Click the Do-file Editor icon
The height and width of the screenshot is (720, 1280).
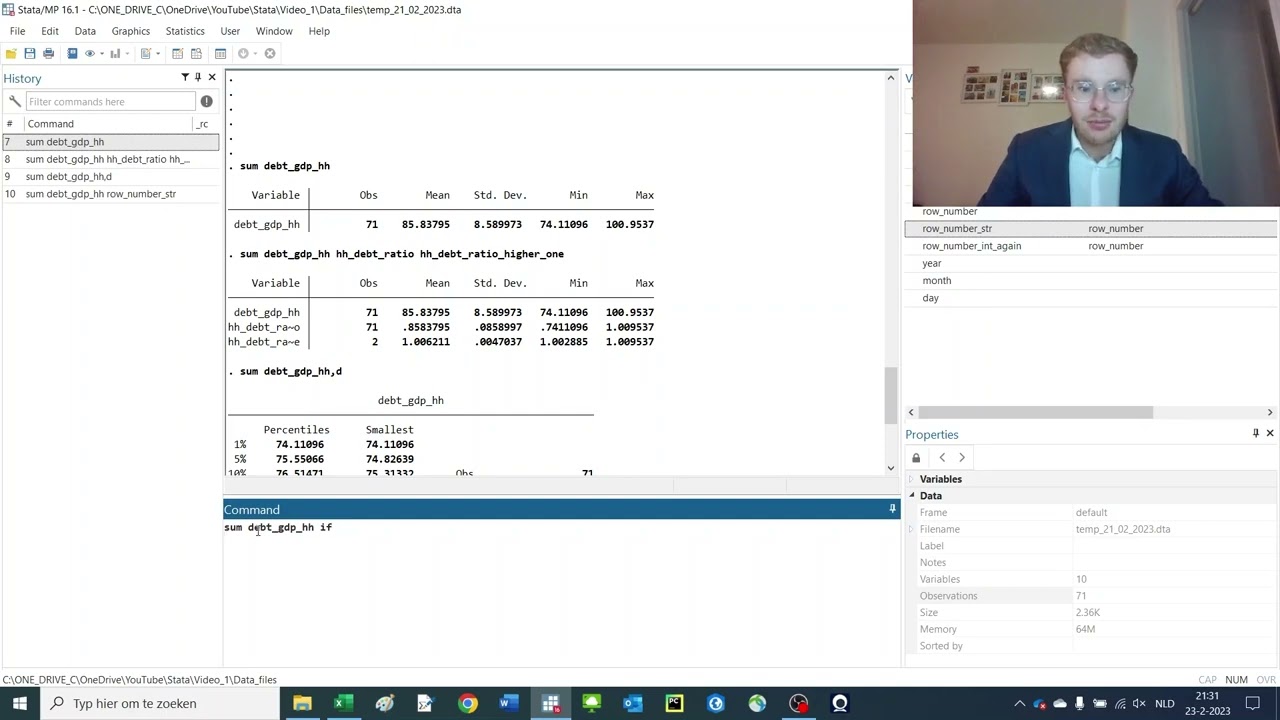coord(145,53)
